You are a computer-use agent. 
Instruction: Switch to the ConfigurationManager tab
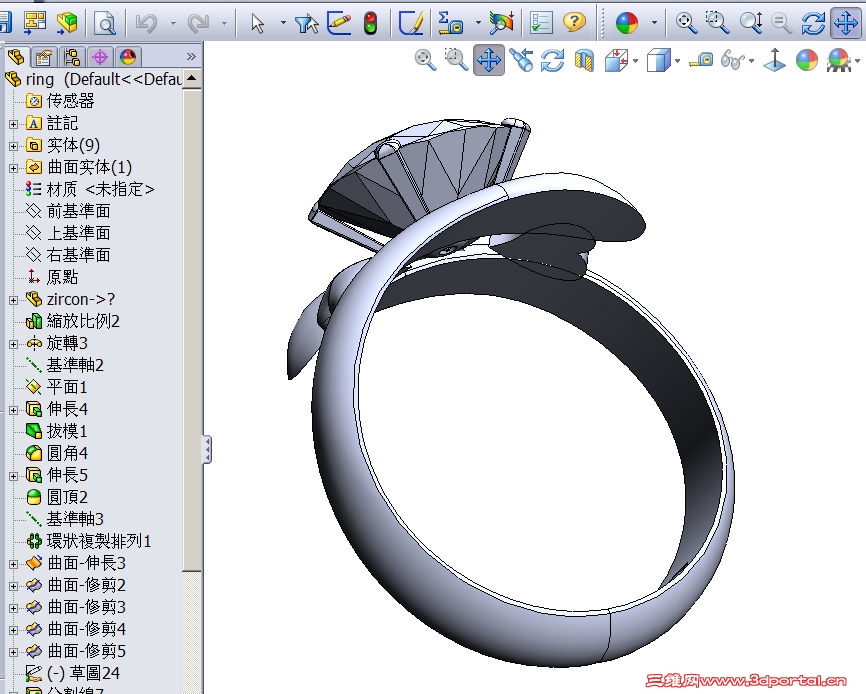72,57
